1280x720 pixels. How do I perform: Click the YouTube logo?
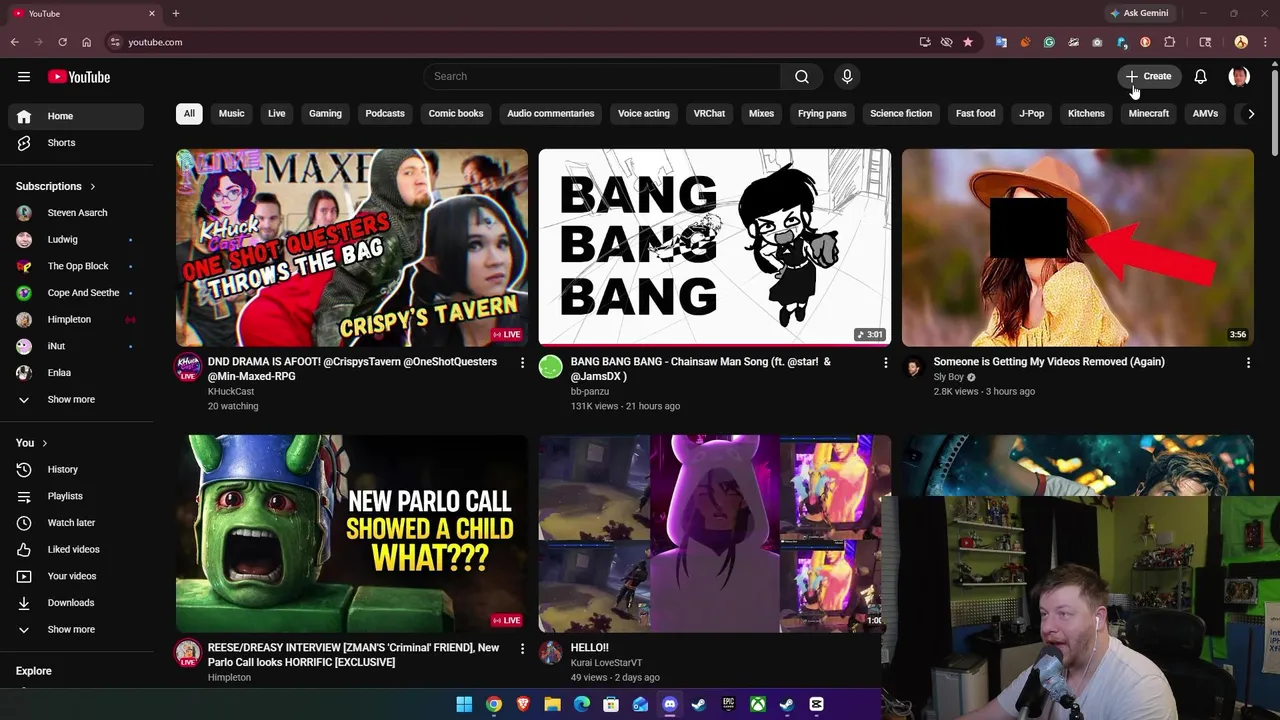(x=79, y=77)
